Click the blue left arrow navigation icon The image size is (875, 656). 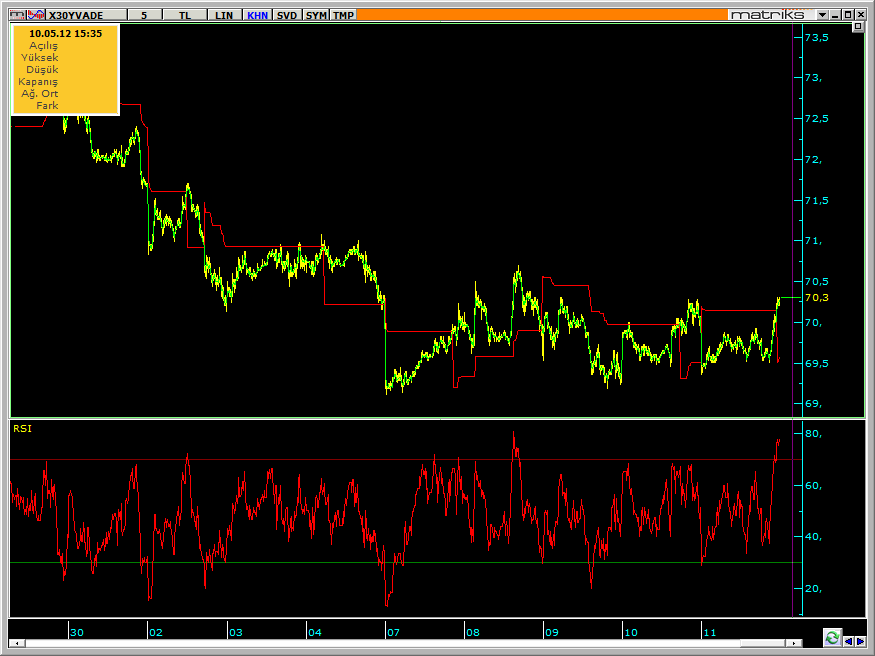[848, 641]
